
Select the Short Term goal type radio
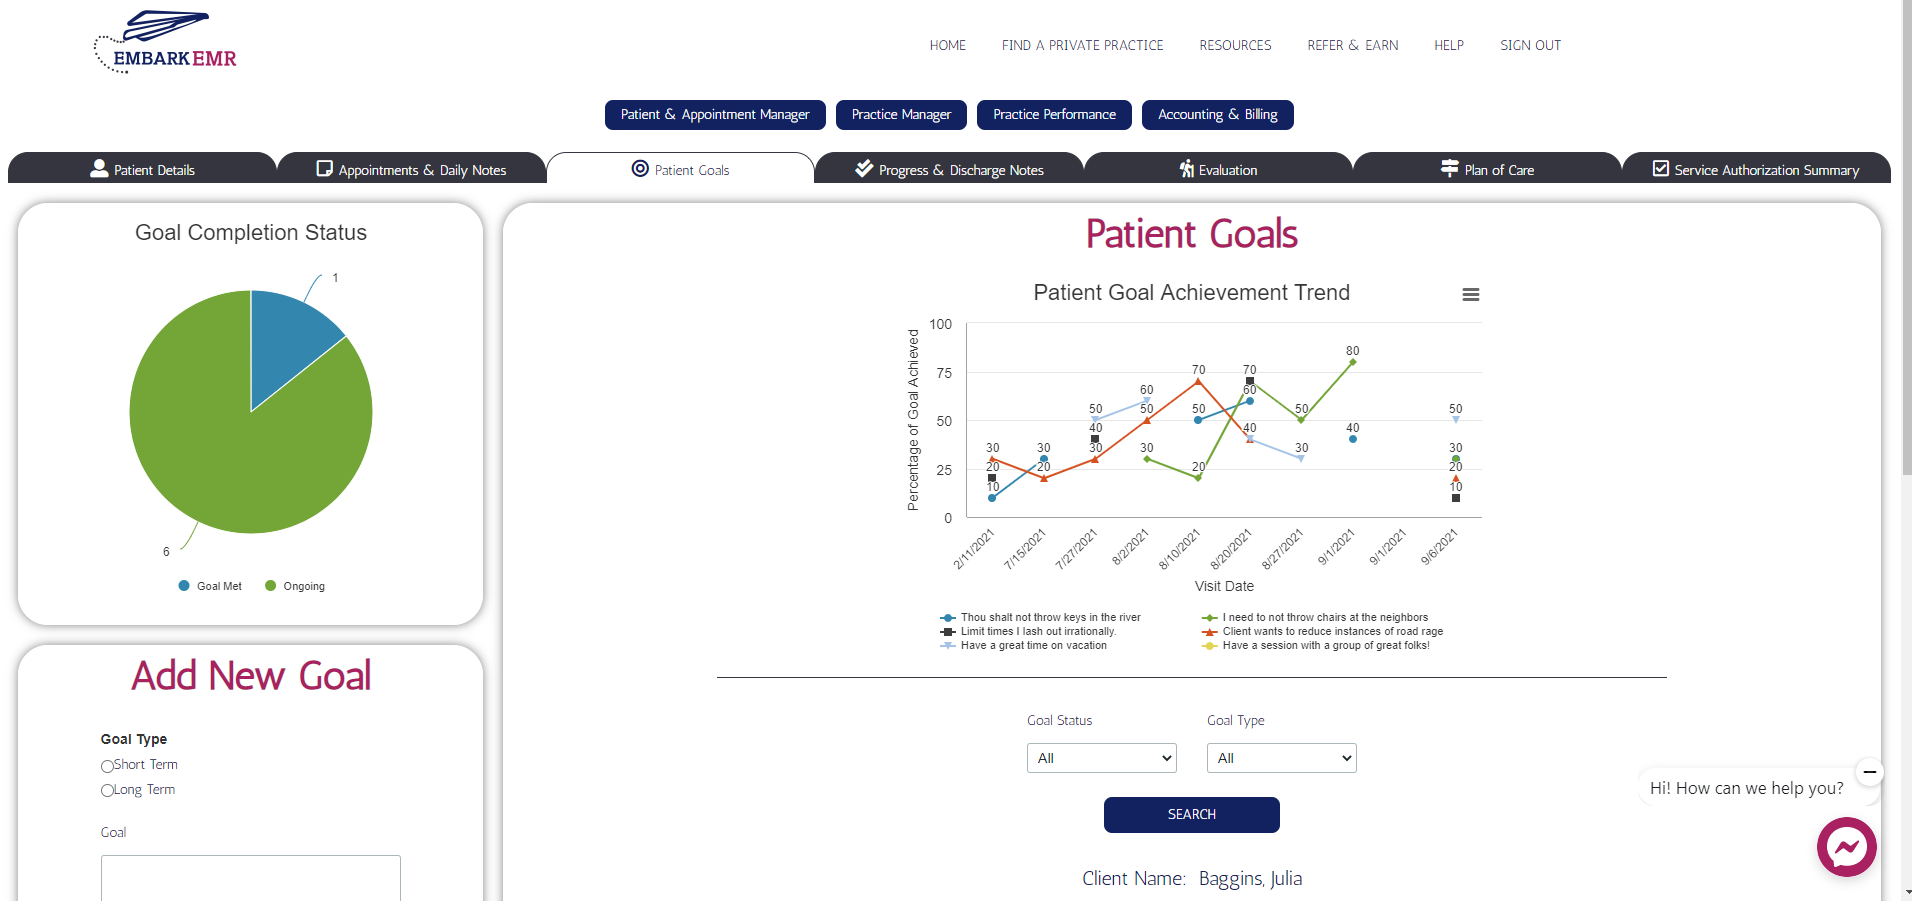tap(107, 766)
